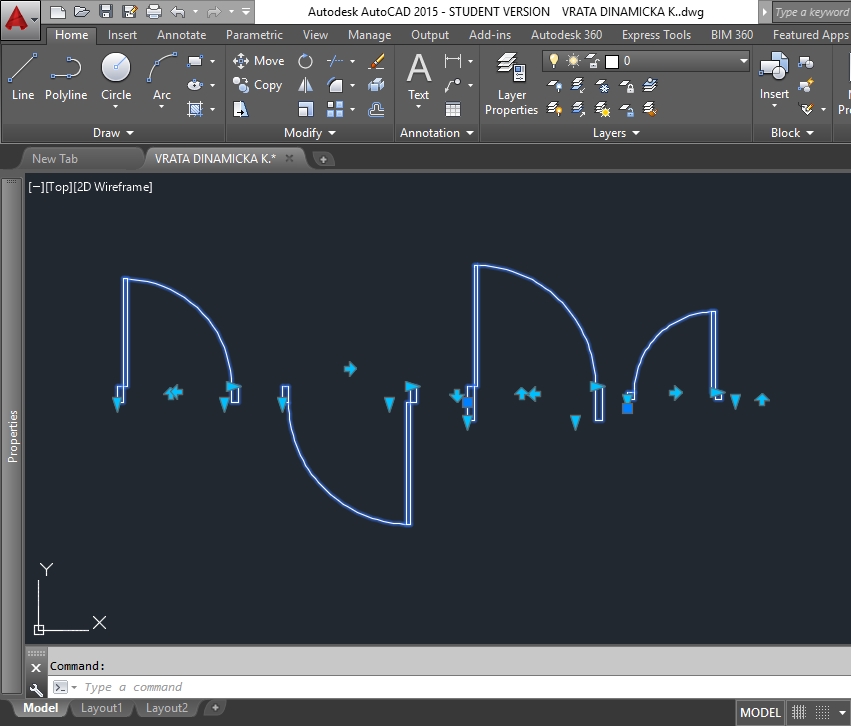This screenshot has height=726, width=851.
Task: Open the Layout1 tab
Action: 101,709
